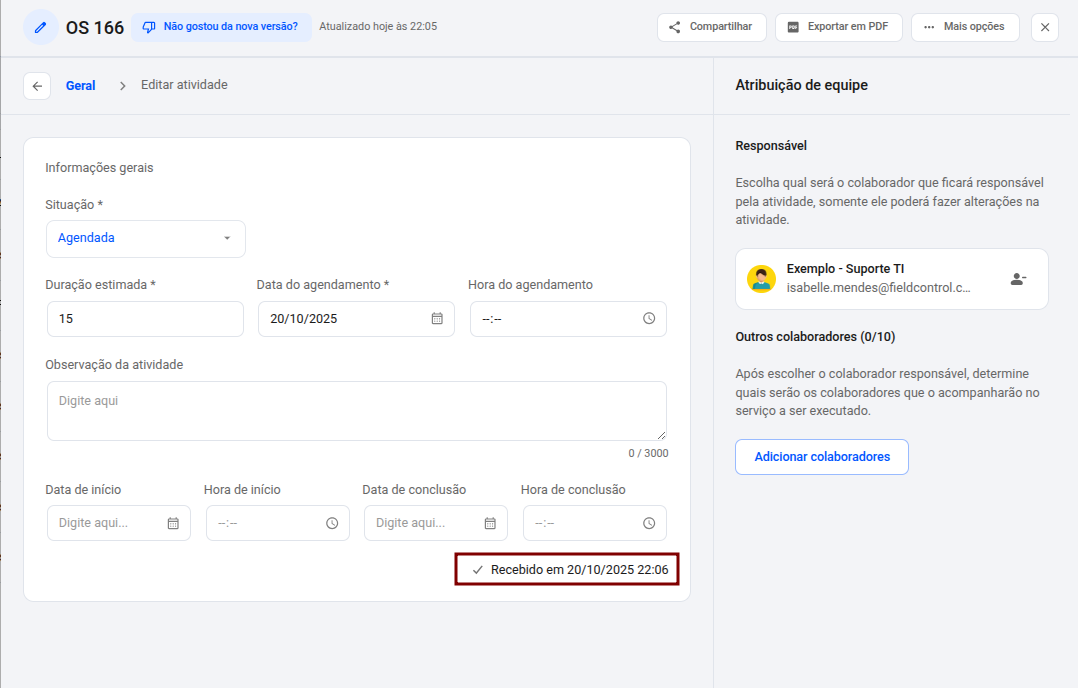Screen dimensions: 1078x688
Task: Open the calendar icon for Data de início
Action: click(173, 523)
